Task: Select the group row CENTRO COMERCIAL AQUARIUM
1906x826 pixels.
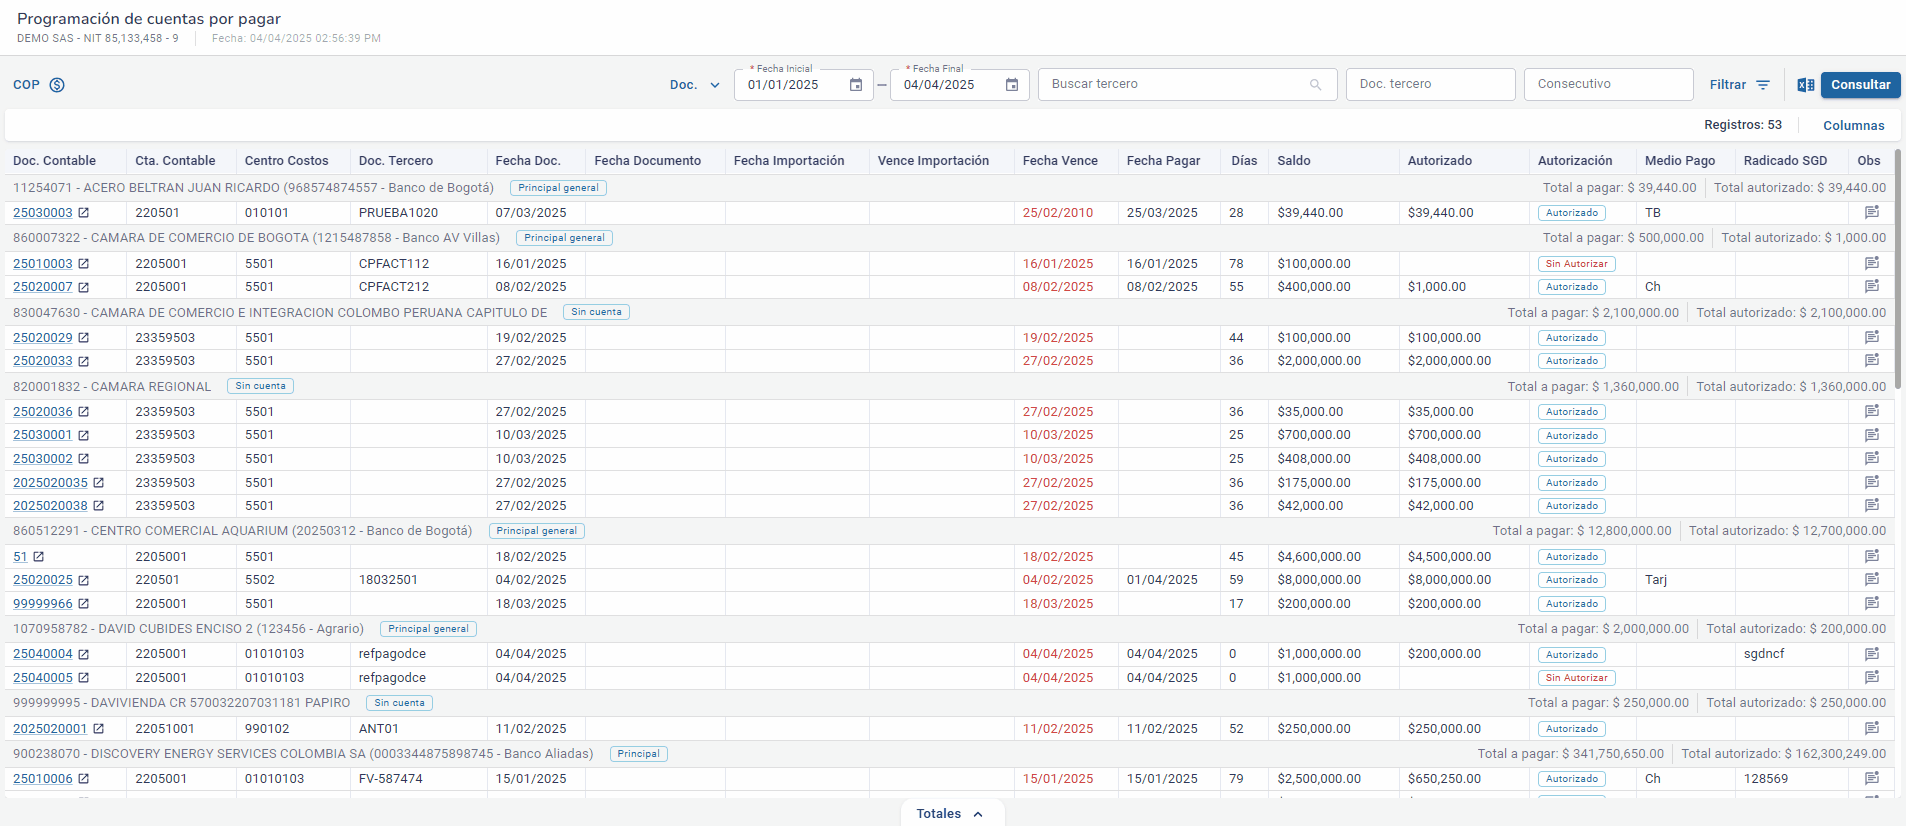Action: [x=949, y=531]
